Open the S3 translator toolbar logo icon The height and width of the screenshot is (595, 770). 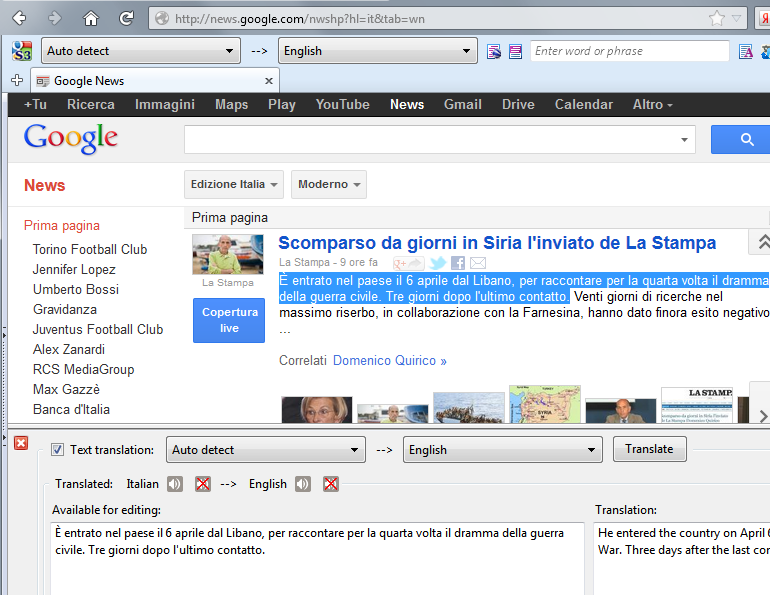coord(22,51)
